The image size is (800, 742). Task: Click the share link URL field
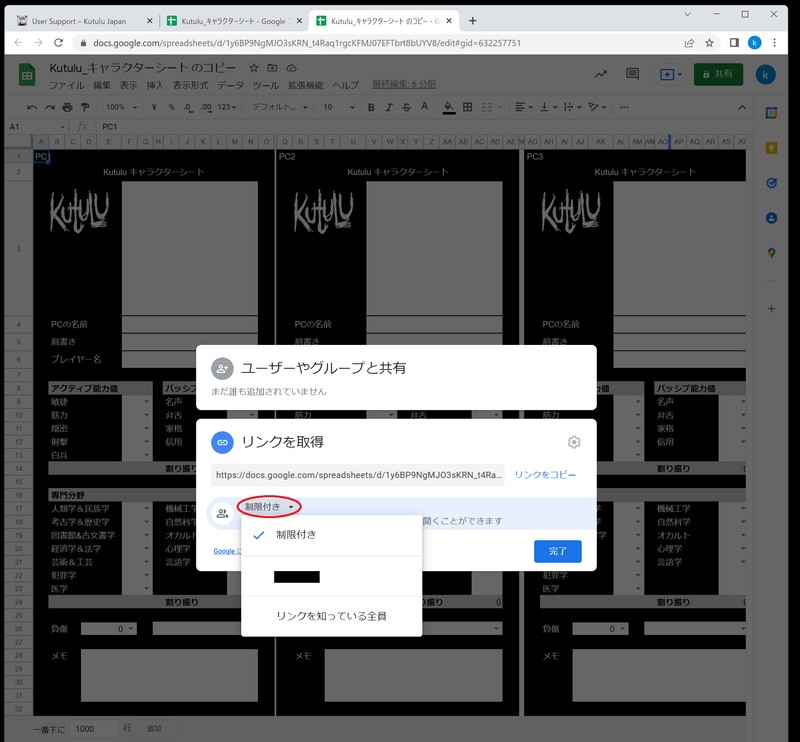point(358,475)
